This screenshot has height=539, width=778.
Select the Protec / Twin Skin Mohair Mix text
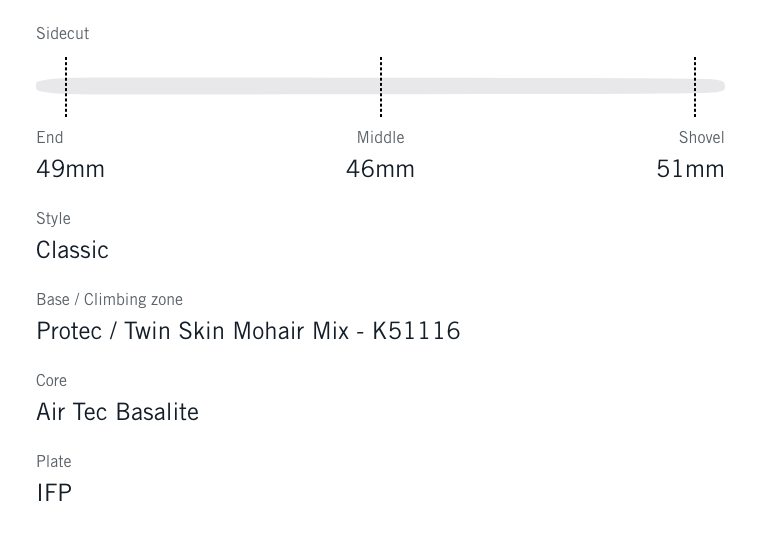(x=192, y=331)
